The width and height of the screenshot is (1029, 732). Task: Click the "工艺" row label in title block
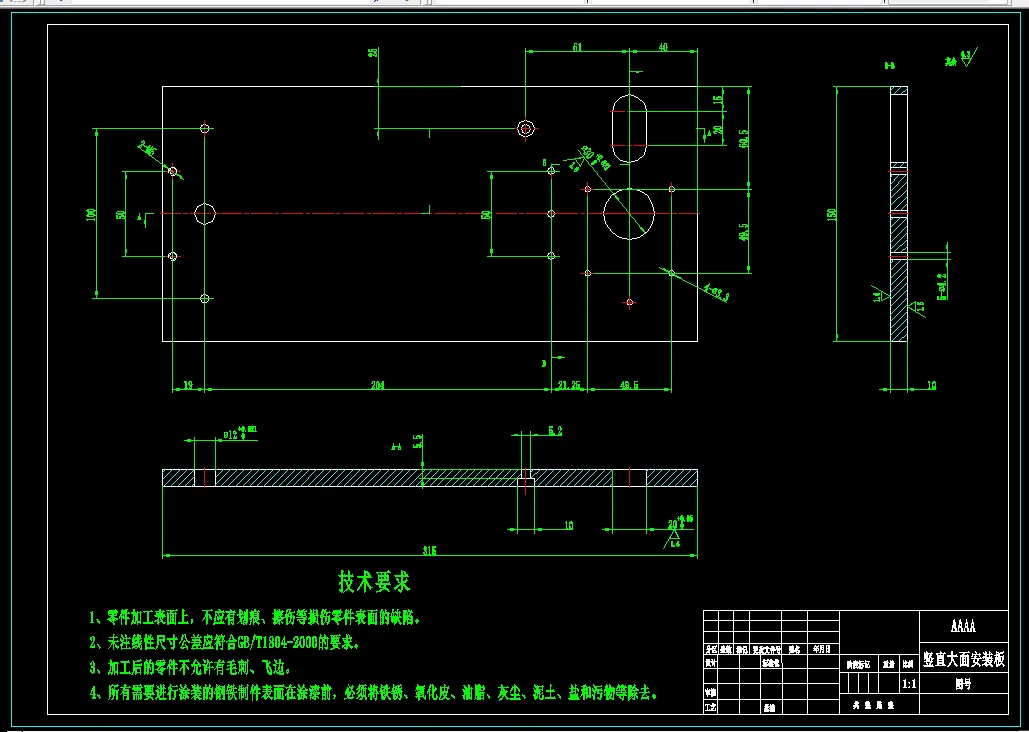[710, 708]
